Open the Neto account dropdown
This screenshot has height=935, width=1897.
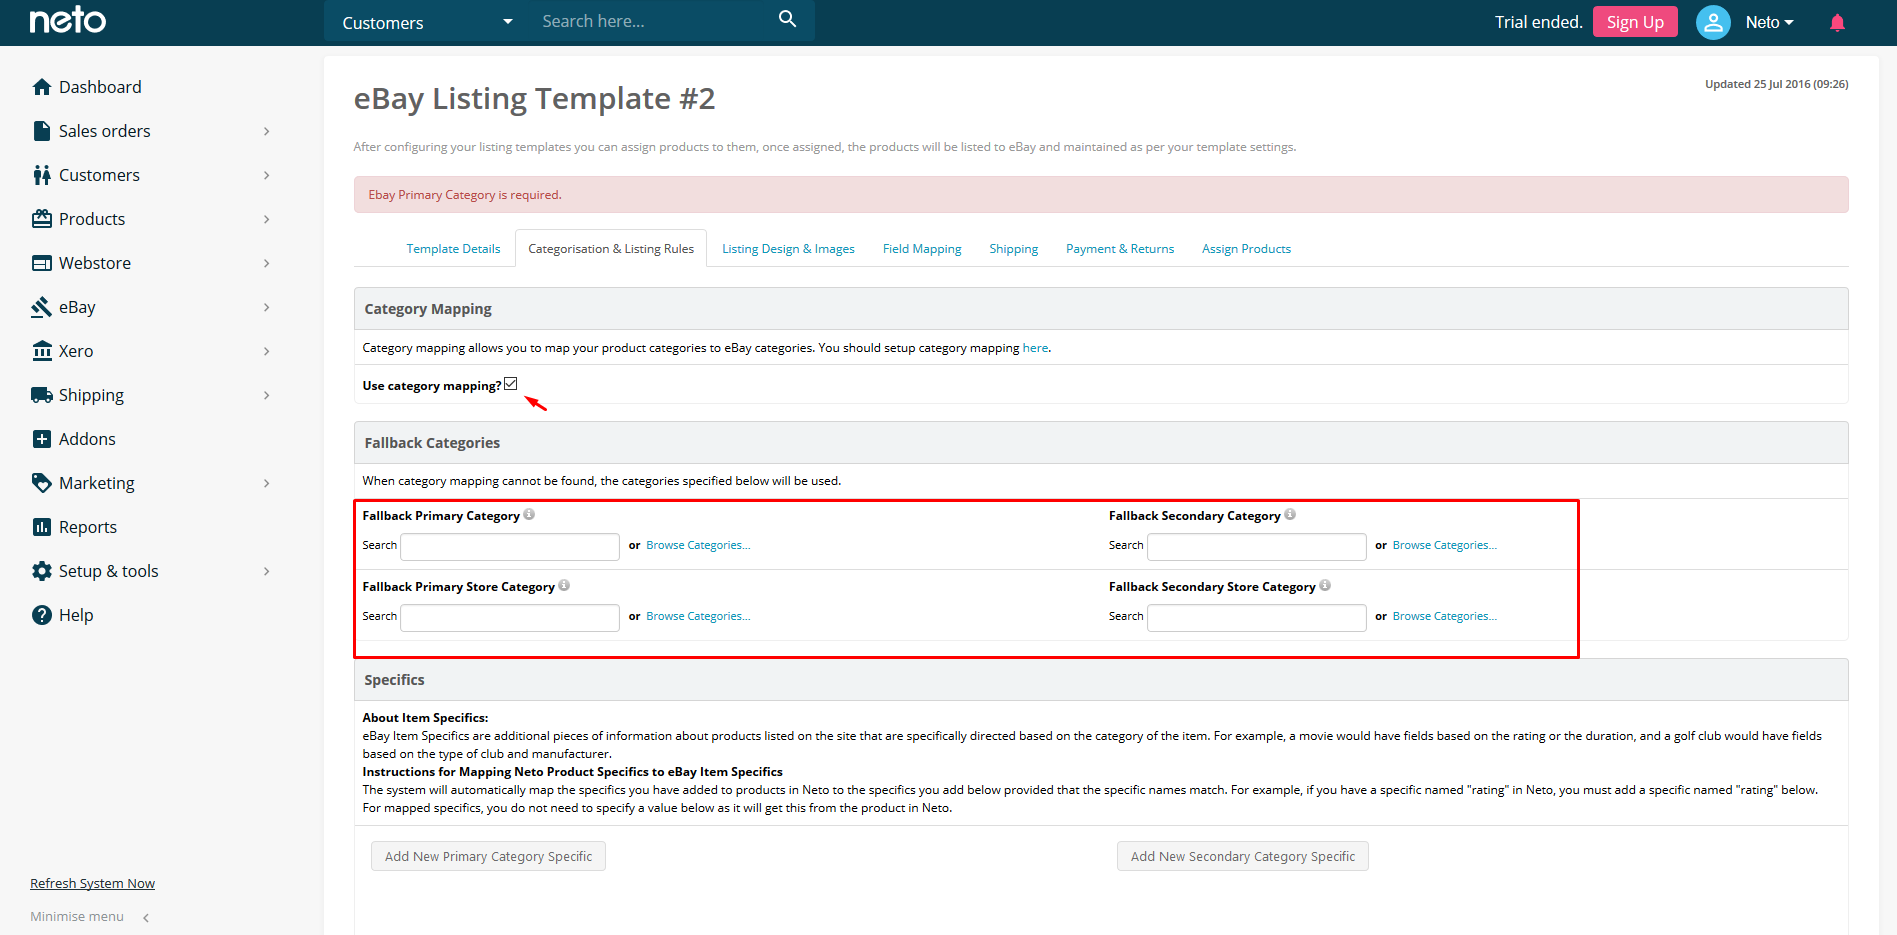point(1769,22)
